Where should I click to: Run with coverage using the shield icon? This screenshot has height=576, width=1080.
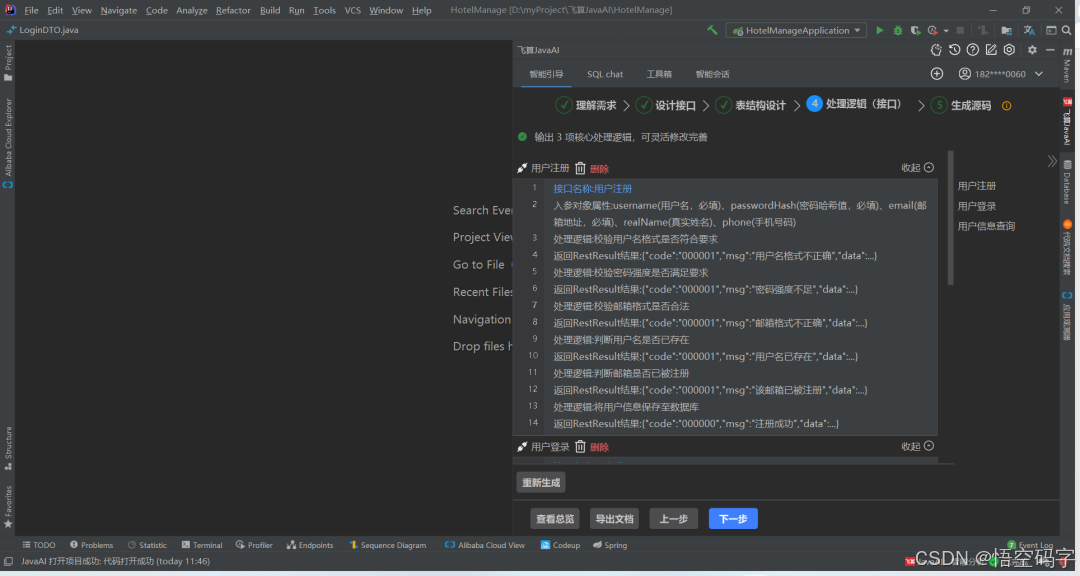(x=915, y=30)
